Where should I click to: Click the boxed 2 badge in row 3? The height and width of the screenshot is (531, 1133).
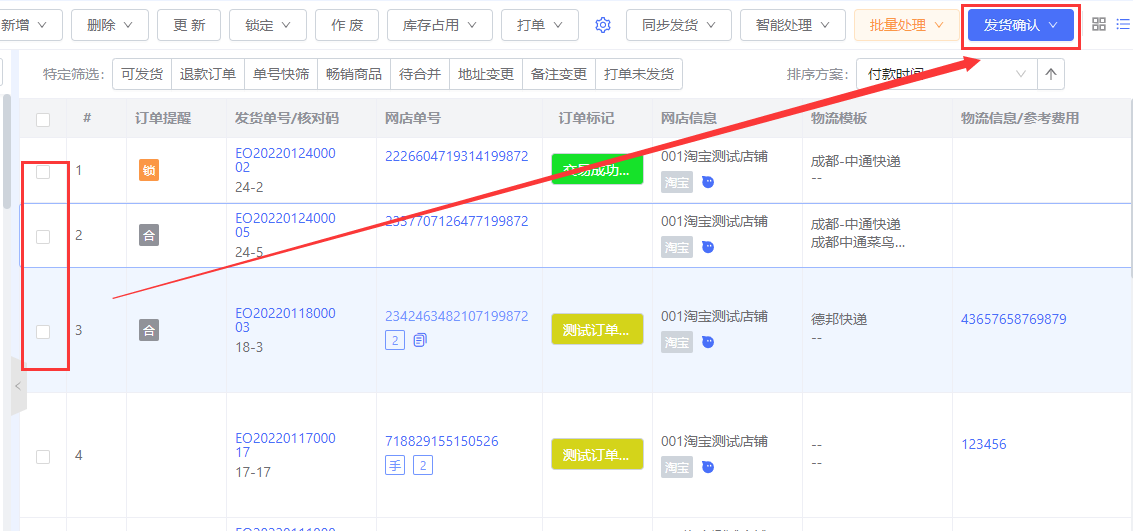click(395, 340)
